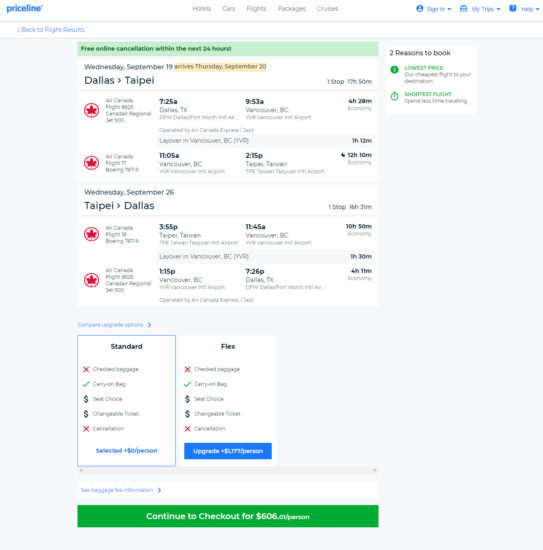Click Air Canada logo for Flight 8625
543x550 pixels.
click(x=92, y=110)
